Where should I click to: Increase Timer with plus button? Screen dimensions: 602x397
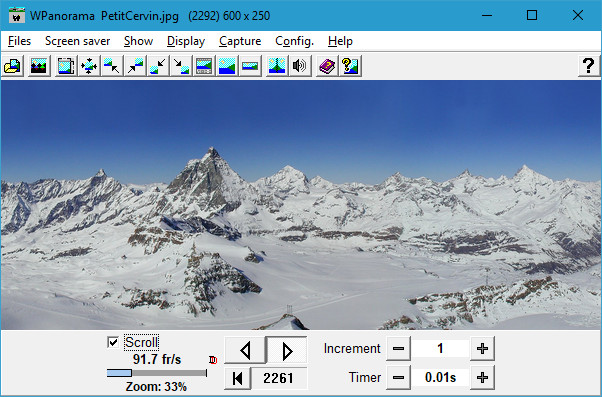[482, 378]
